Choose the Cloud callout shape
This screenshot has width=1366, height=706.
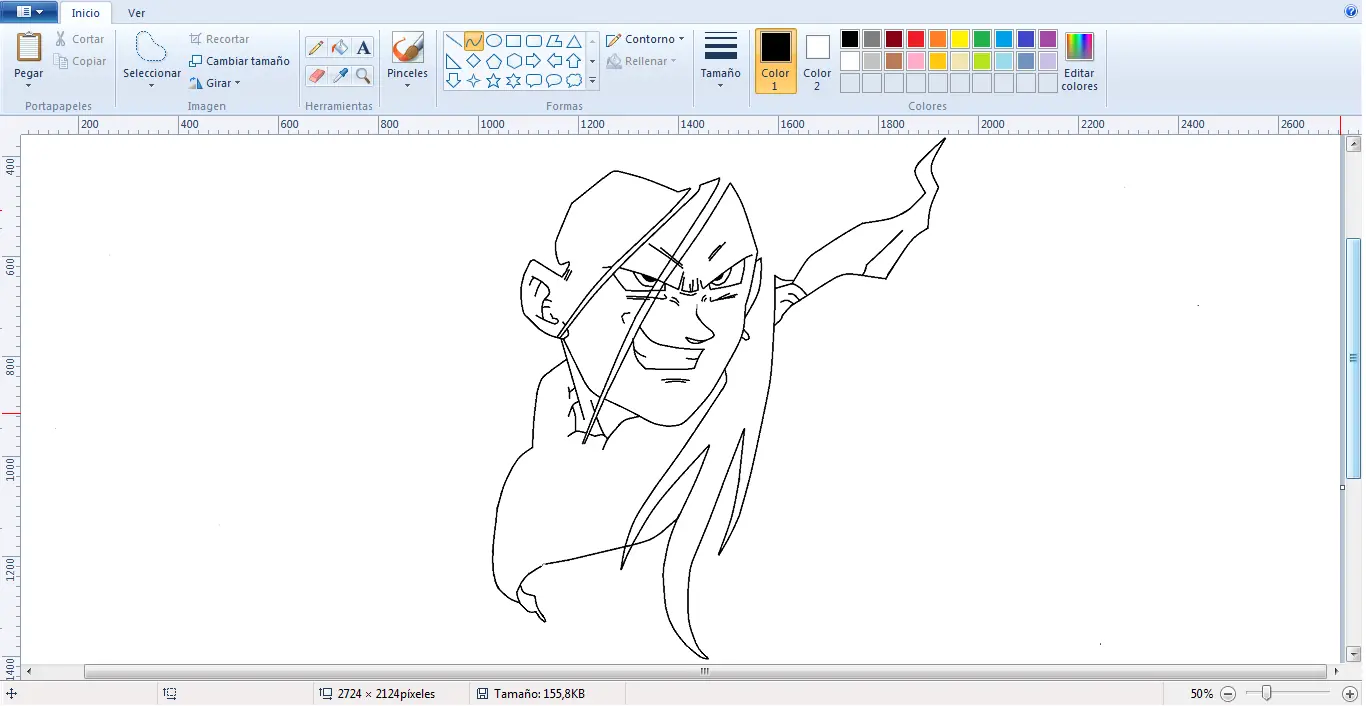[574, 81]
